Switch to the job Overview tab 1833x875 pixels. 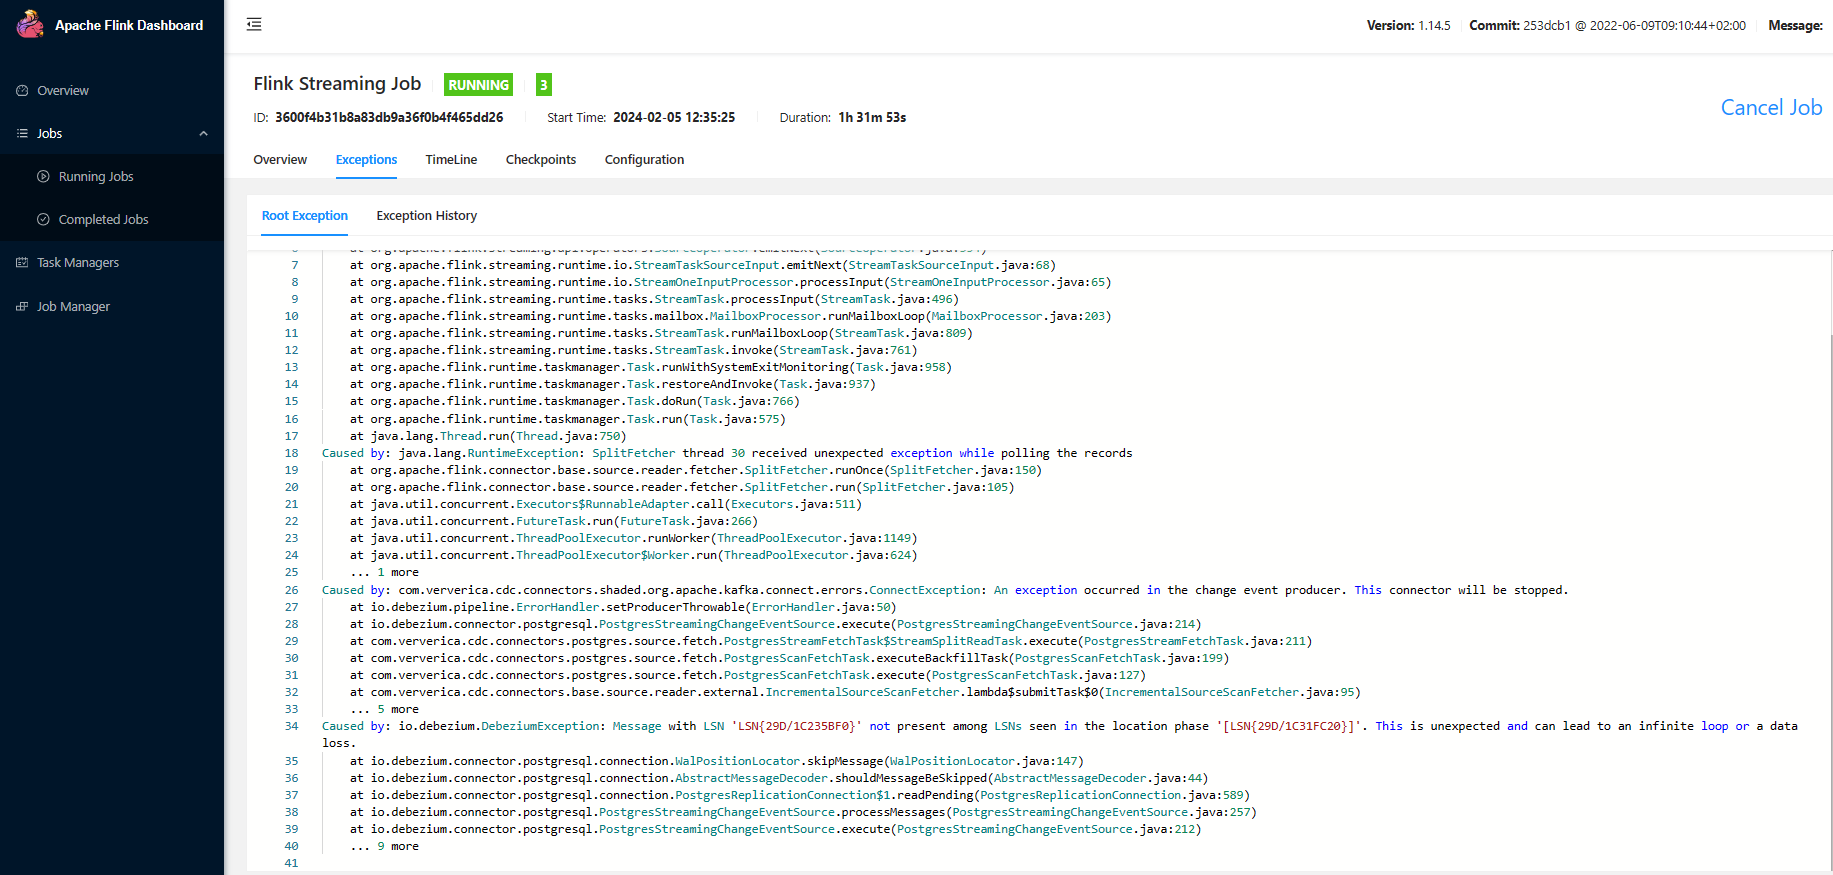pyautogui.click(x=280, y=159)
